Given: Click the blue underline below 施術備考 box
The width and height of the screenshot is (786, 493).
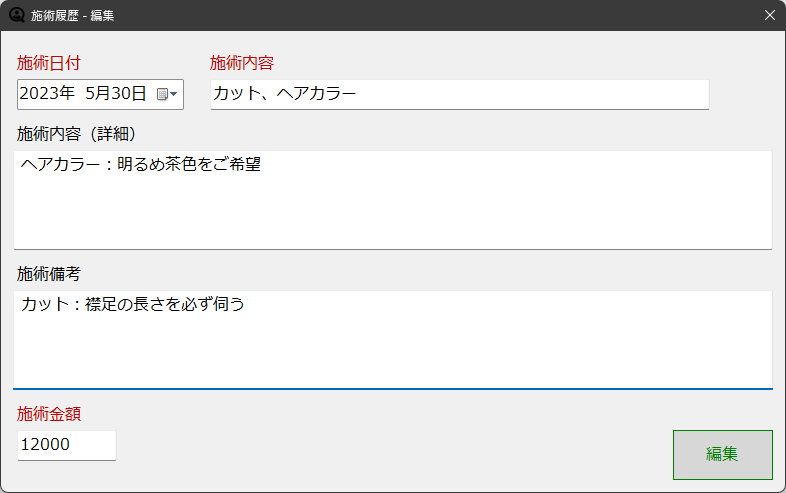Looking at the screenshot, I should point(392,388).
